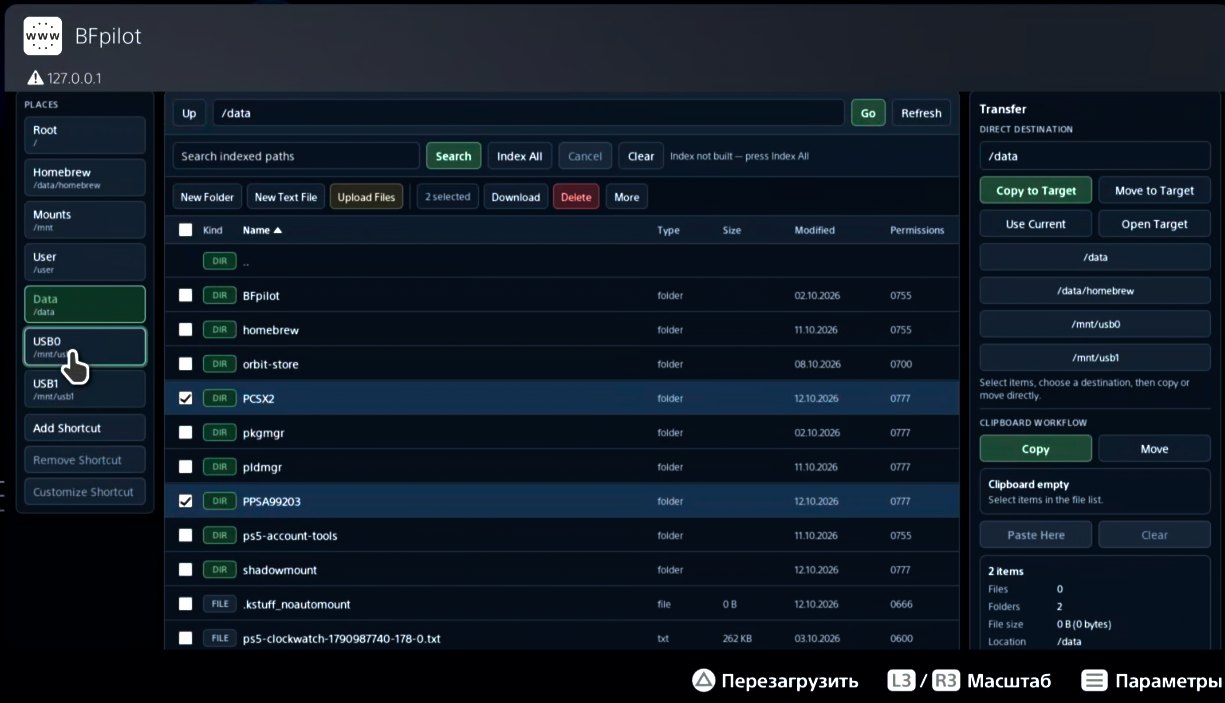Viewport: 1225px width, 703px height.
Task: Open the Mounts place shortcut
Action: click(x=85, y=220)
